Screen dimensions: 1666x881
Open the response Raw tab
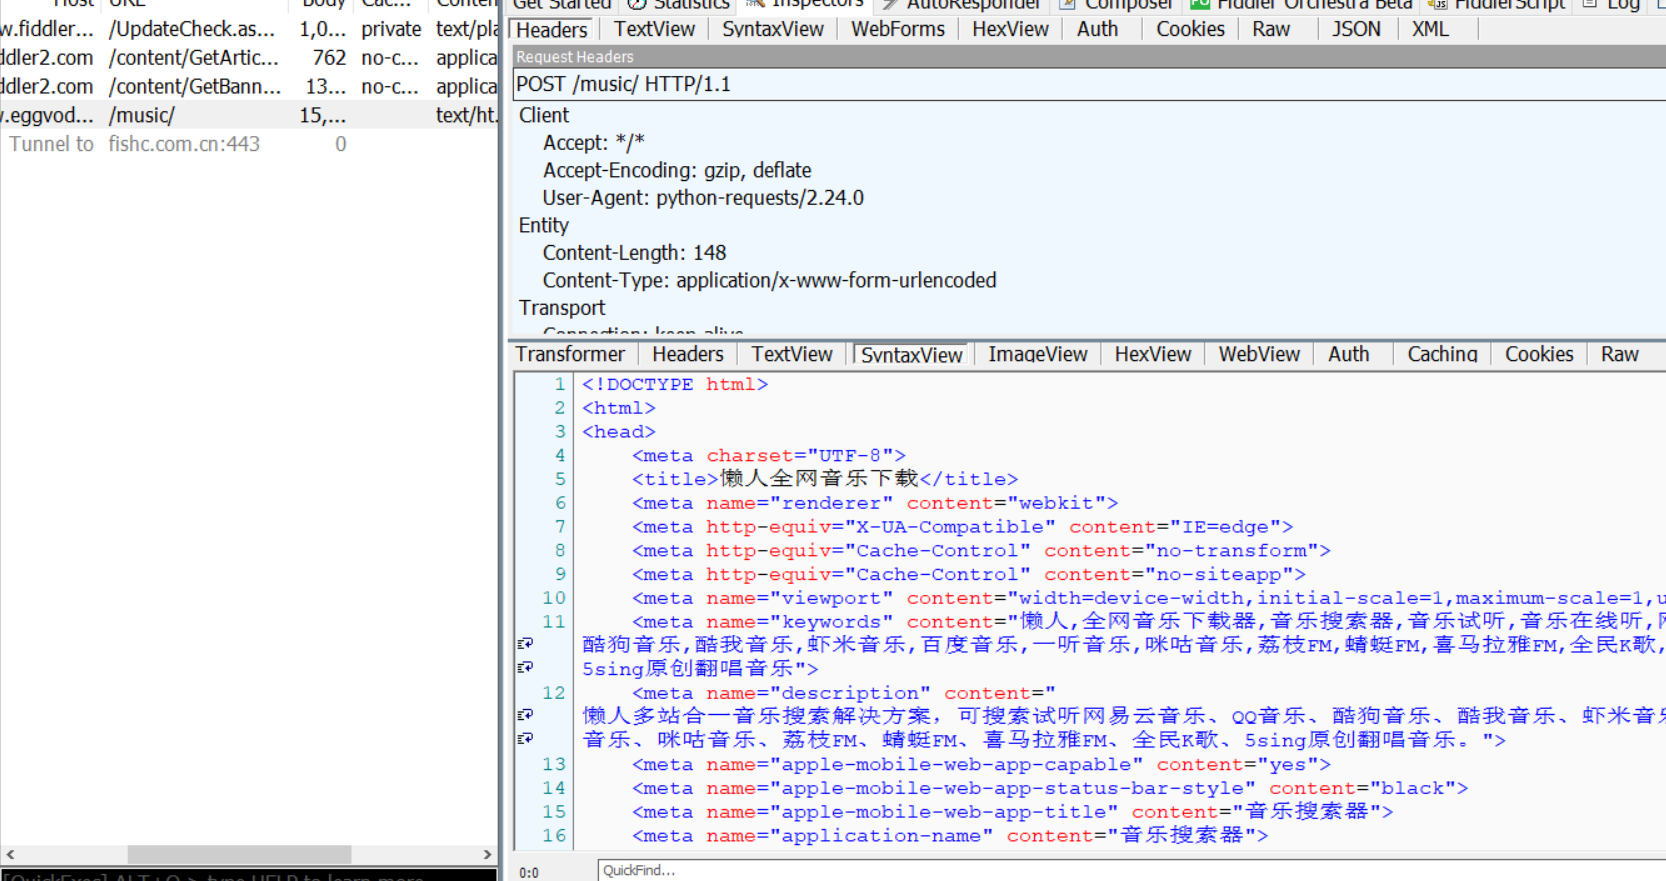coord(1619,354)
